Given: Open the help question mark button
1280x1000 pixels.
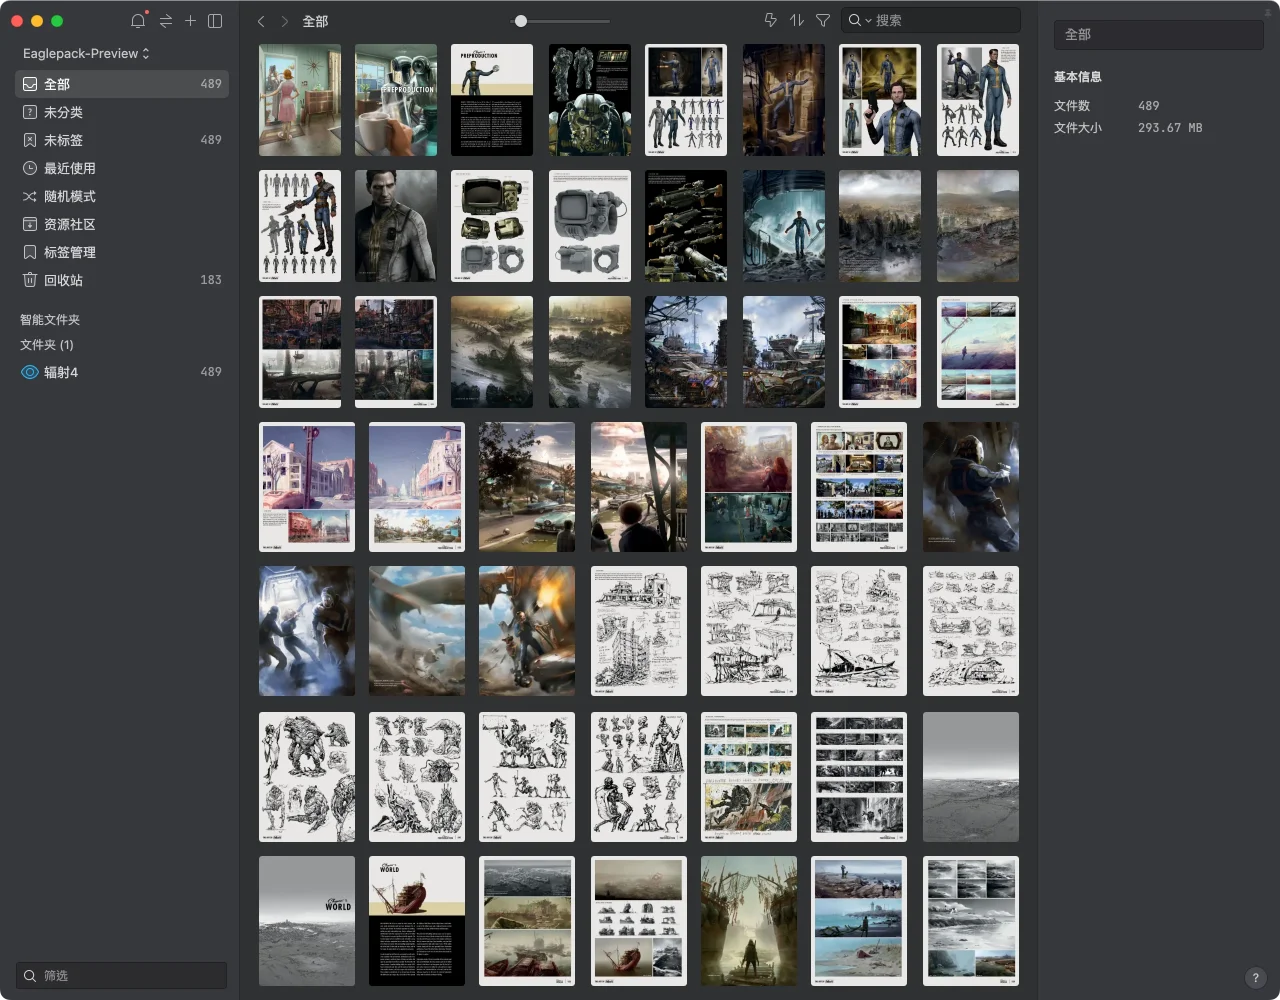Looking at the screenshot, I should click(x=1255, y=978).
